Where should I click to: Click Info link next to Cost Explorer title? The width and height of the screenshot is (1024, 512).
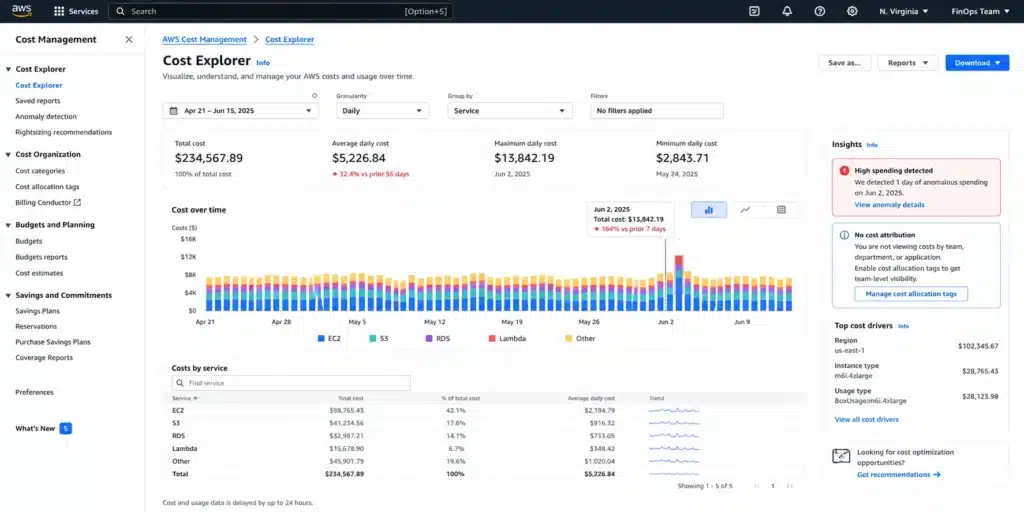(x=263, y=63)
